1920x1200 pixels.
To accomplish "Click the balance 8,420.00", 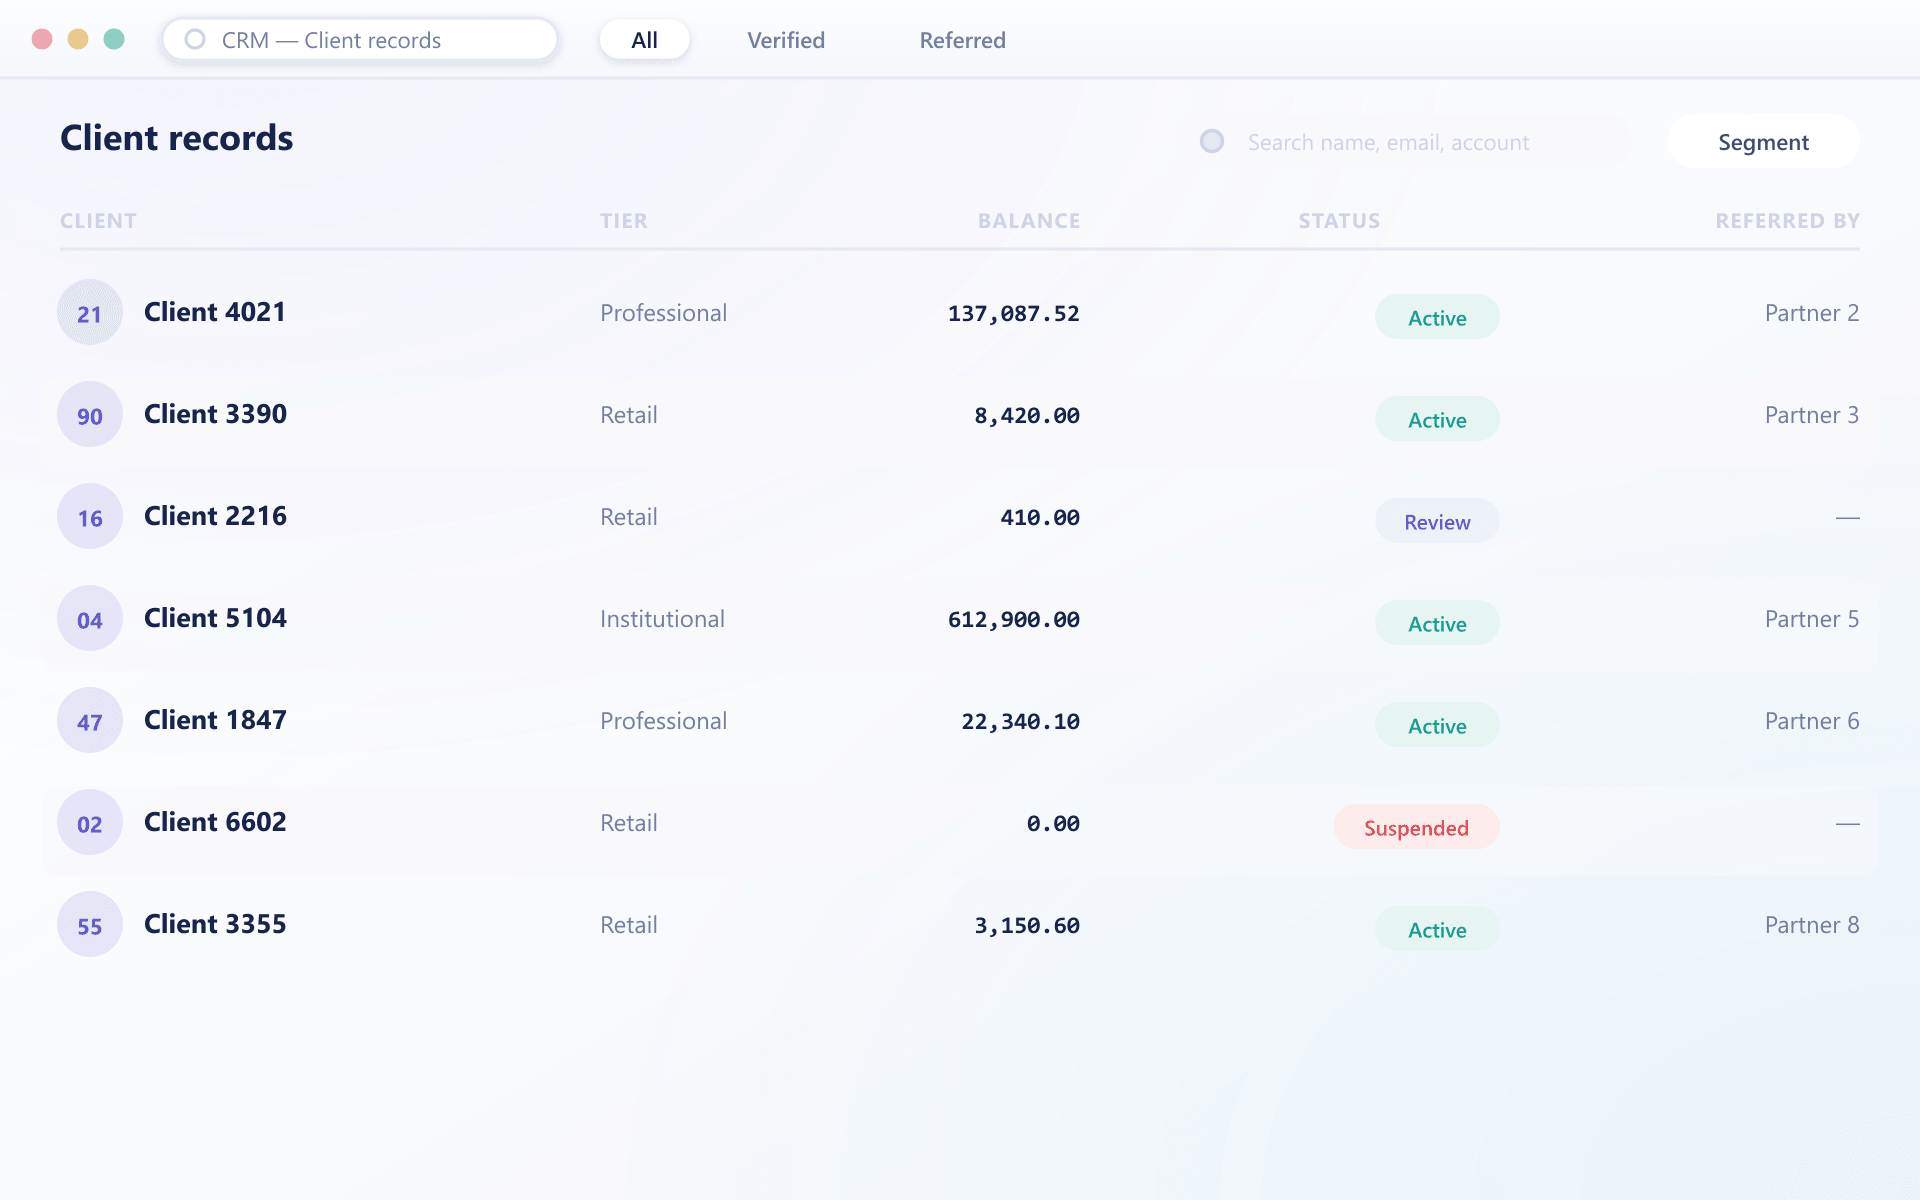I will (1027, 416).
